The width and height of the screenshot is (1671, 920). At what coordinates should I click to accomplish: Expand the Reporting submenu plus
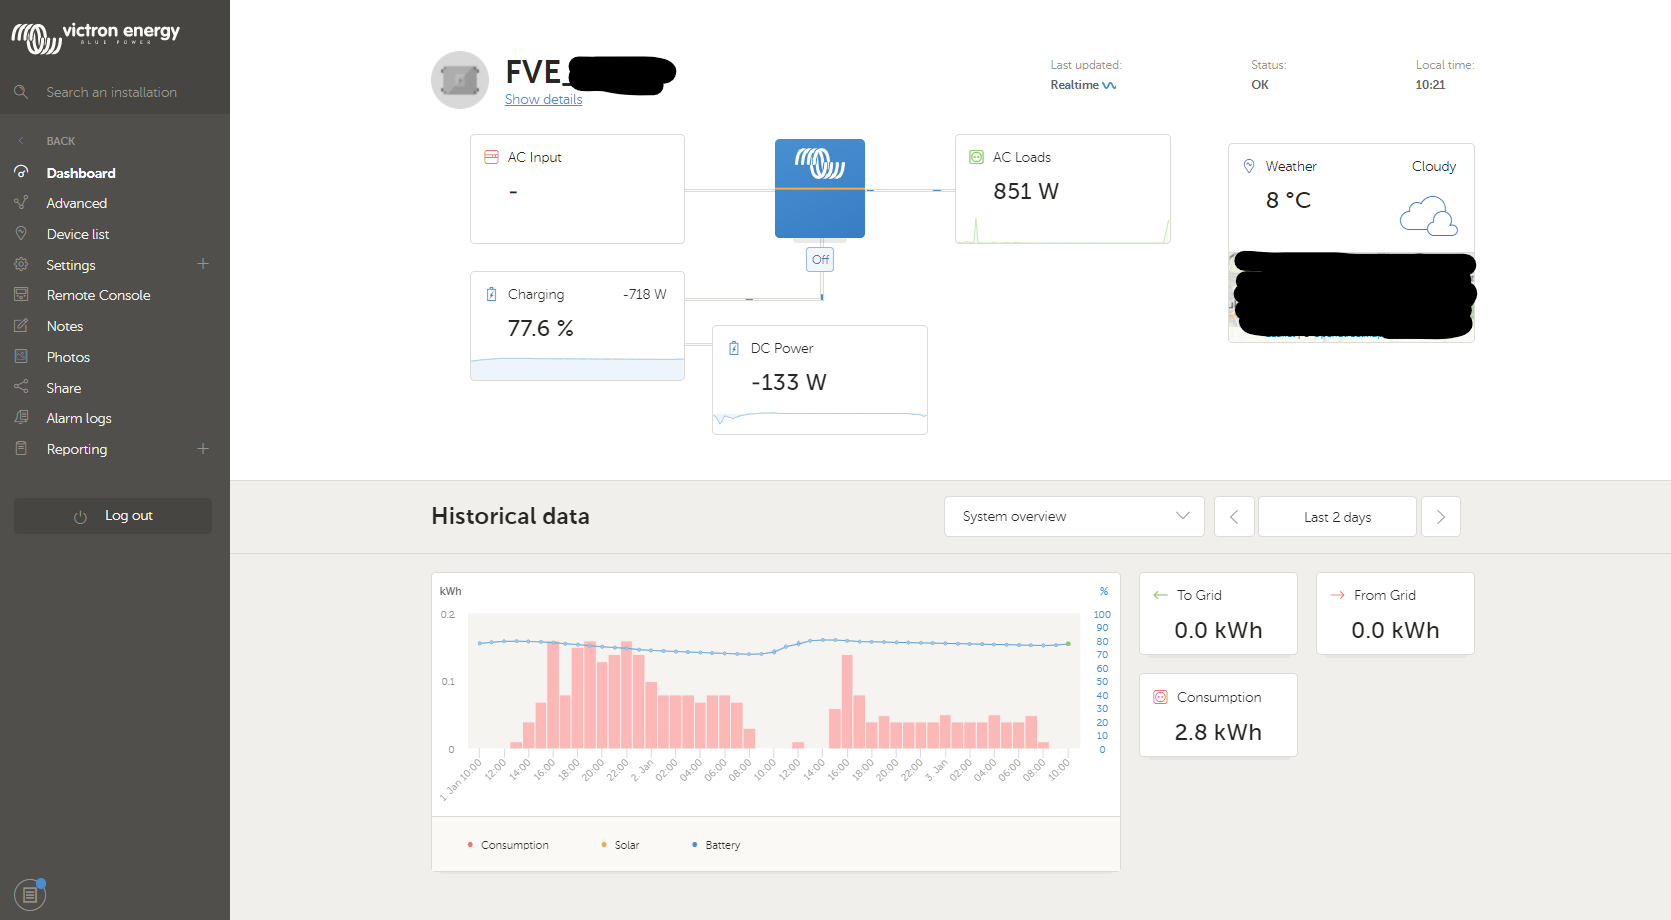click(203, 449)
